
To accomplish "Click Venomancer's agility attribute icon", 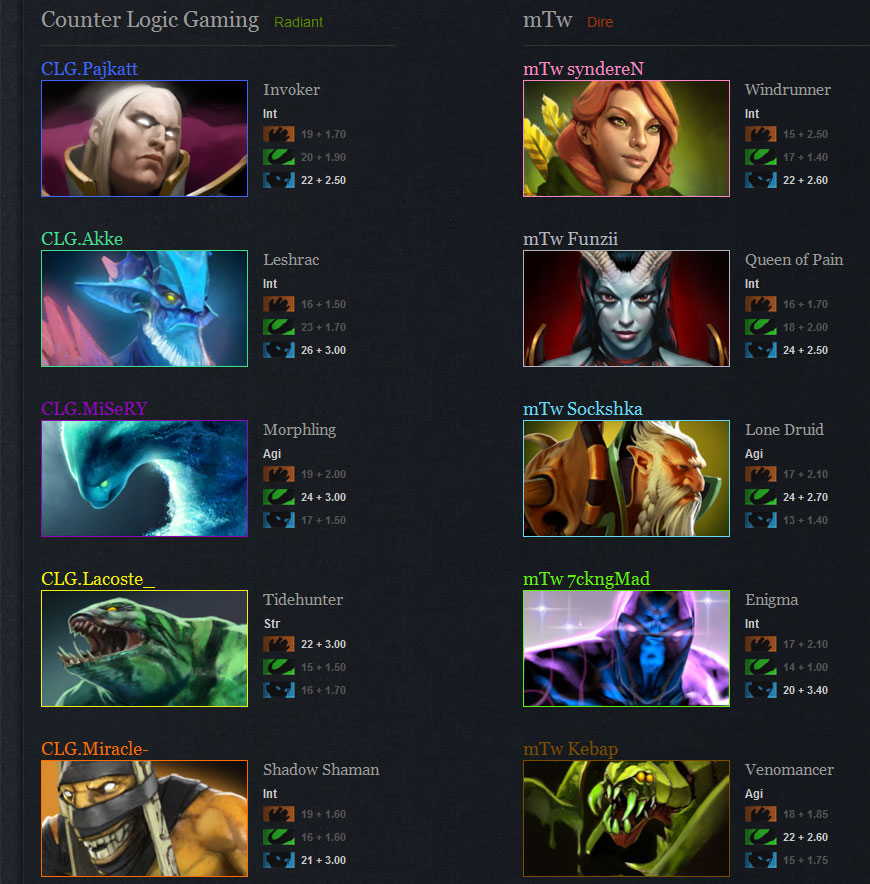I will [x=761, y=837].
